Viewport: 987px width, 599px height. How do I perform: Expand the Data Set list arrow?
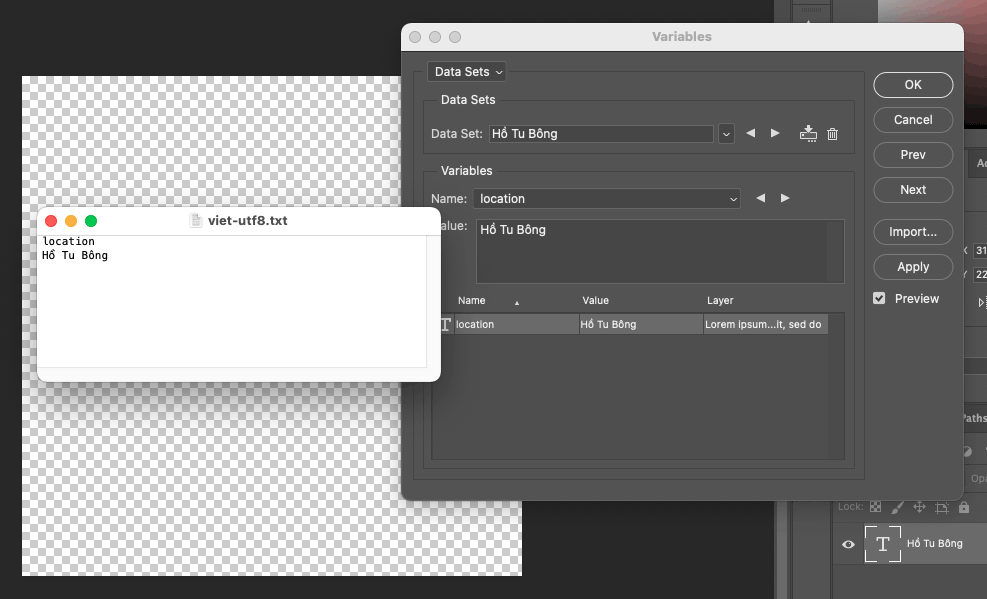[x=726, y=134]
